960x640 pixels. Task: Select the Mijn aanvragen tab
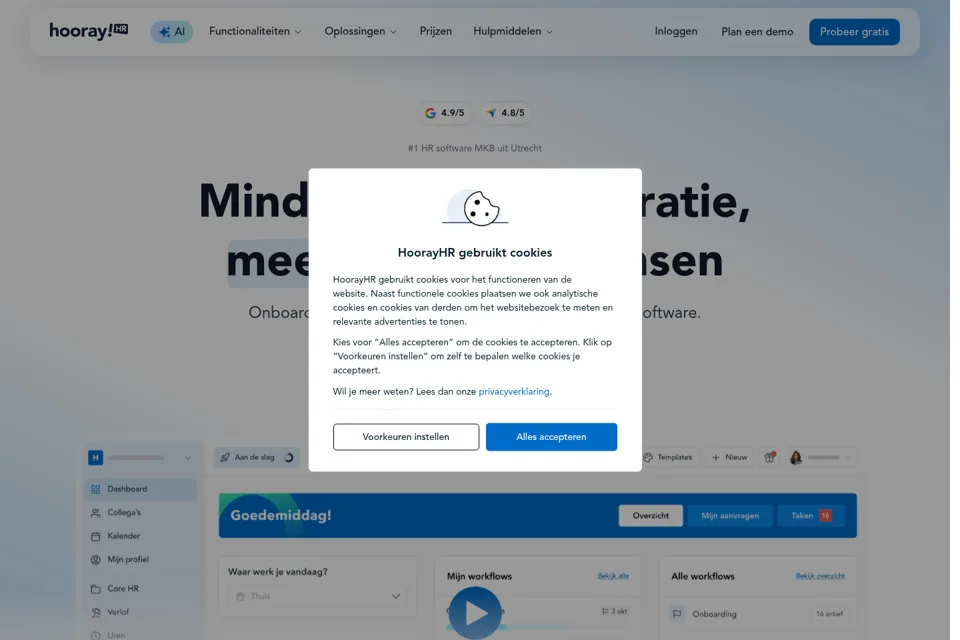[730, 516]
